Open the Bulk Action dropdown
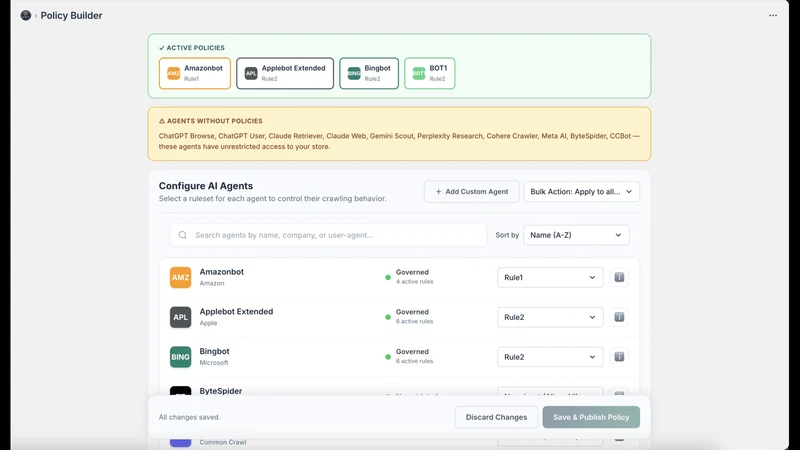 [x=582, y=192]
